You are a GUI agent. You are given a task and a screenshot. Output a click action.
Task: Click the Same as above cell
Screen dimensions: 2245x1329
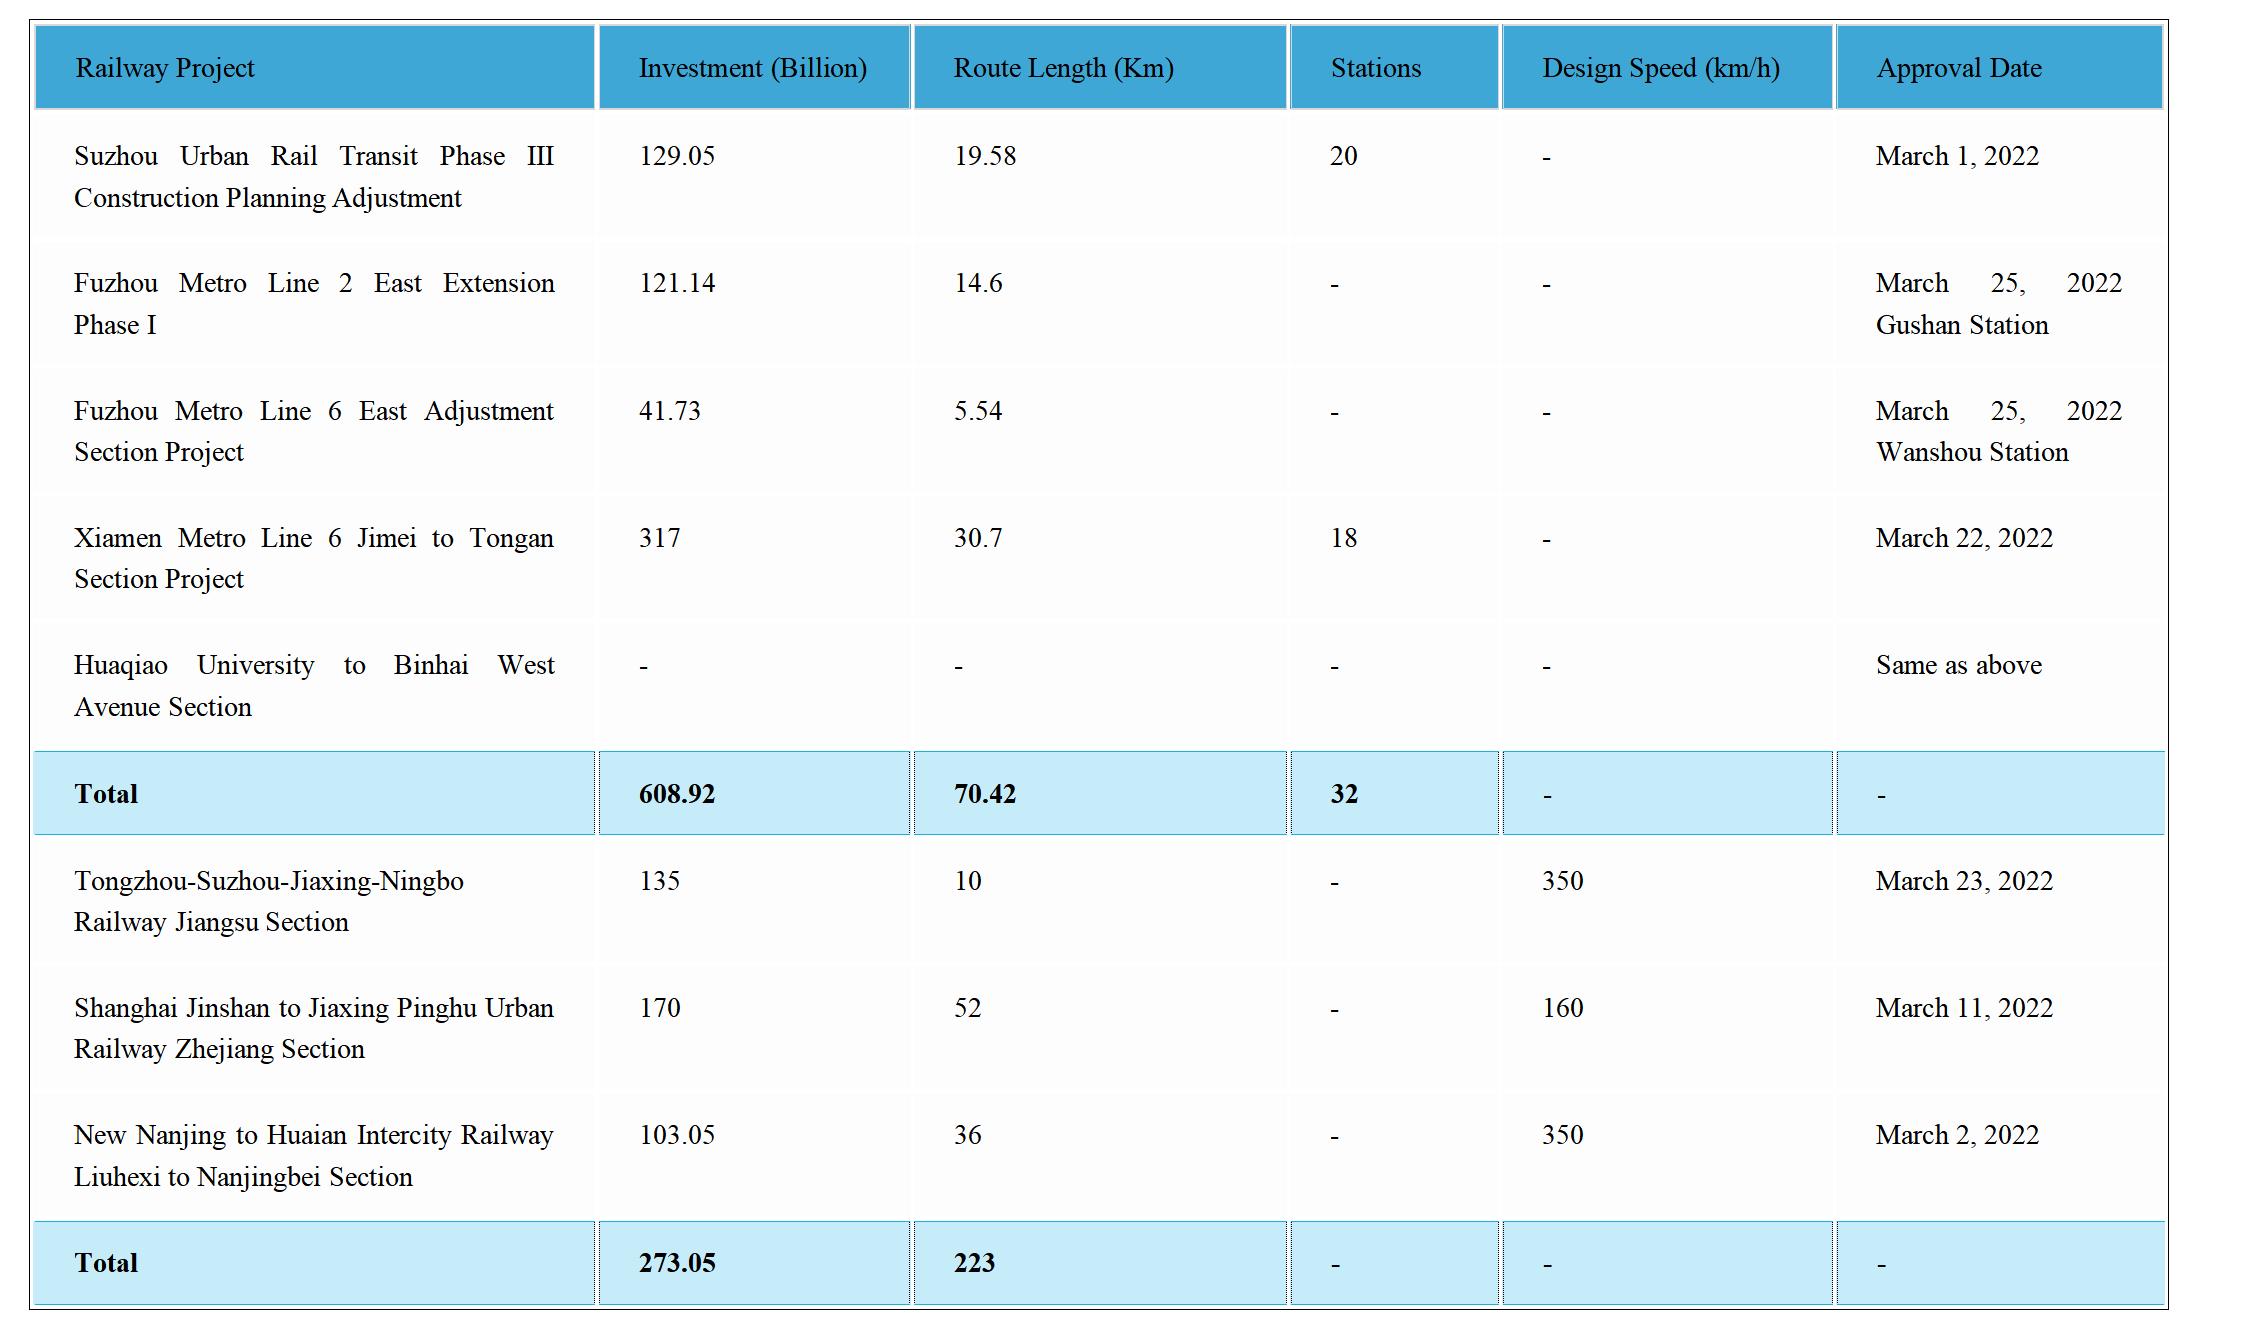(1958, 665)
